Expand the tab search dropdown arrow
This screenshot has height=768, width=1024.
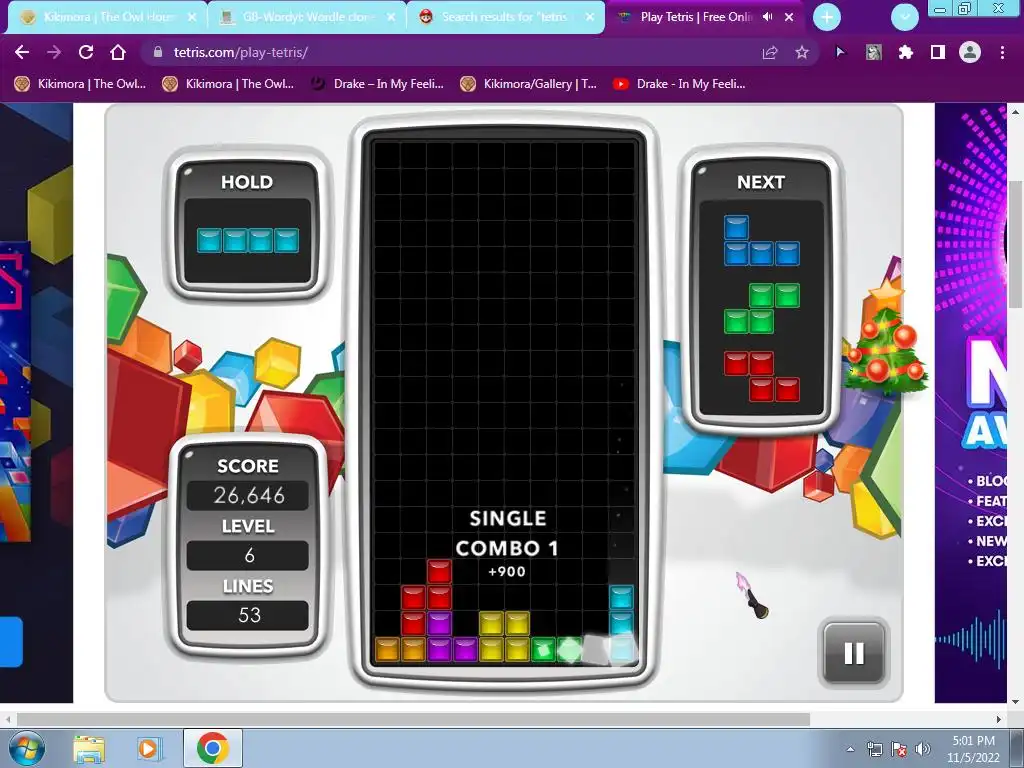pyautogui.click(x=905, y=18)
